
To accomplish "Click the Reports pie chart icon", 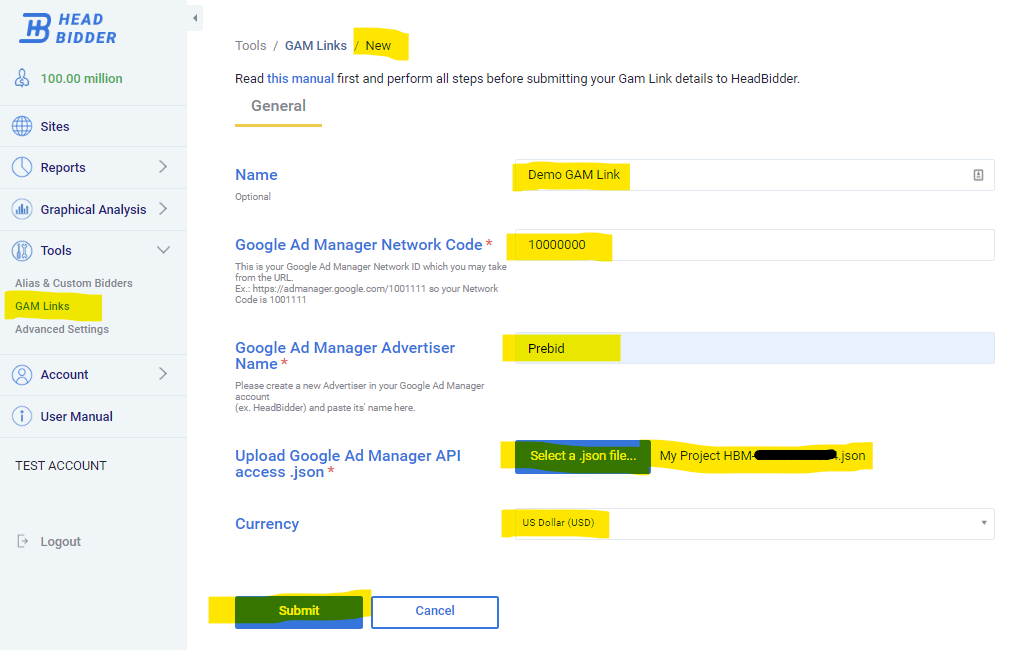I will (x=22, y=168).
